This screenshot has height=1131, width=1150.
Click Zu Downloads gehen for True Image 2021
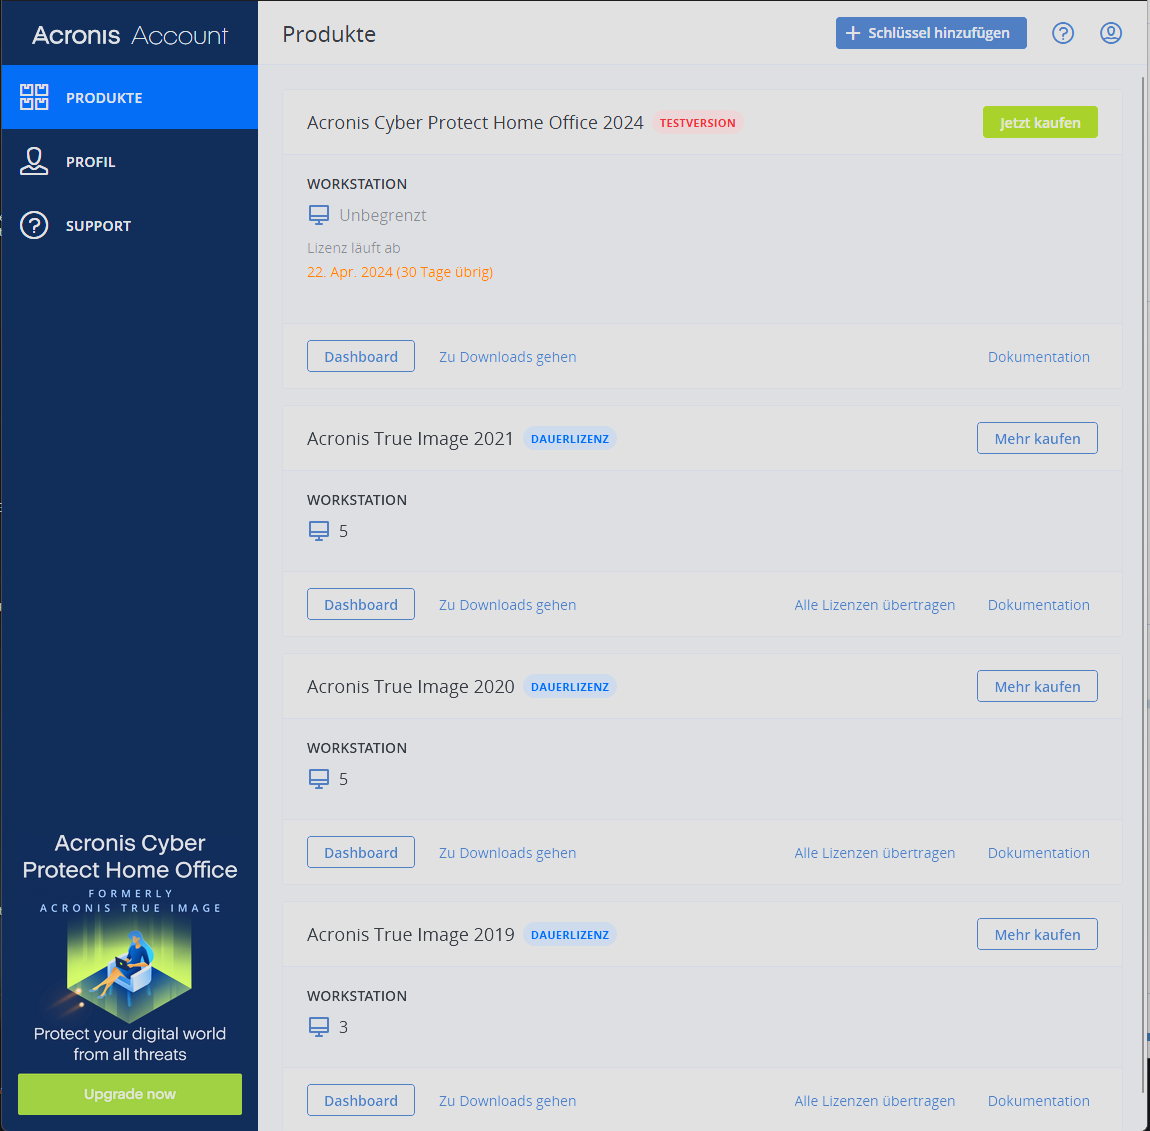point(508,604)
